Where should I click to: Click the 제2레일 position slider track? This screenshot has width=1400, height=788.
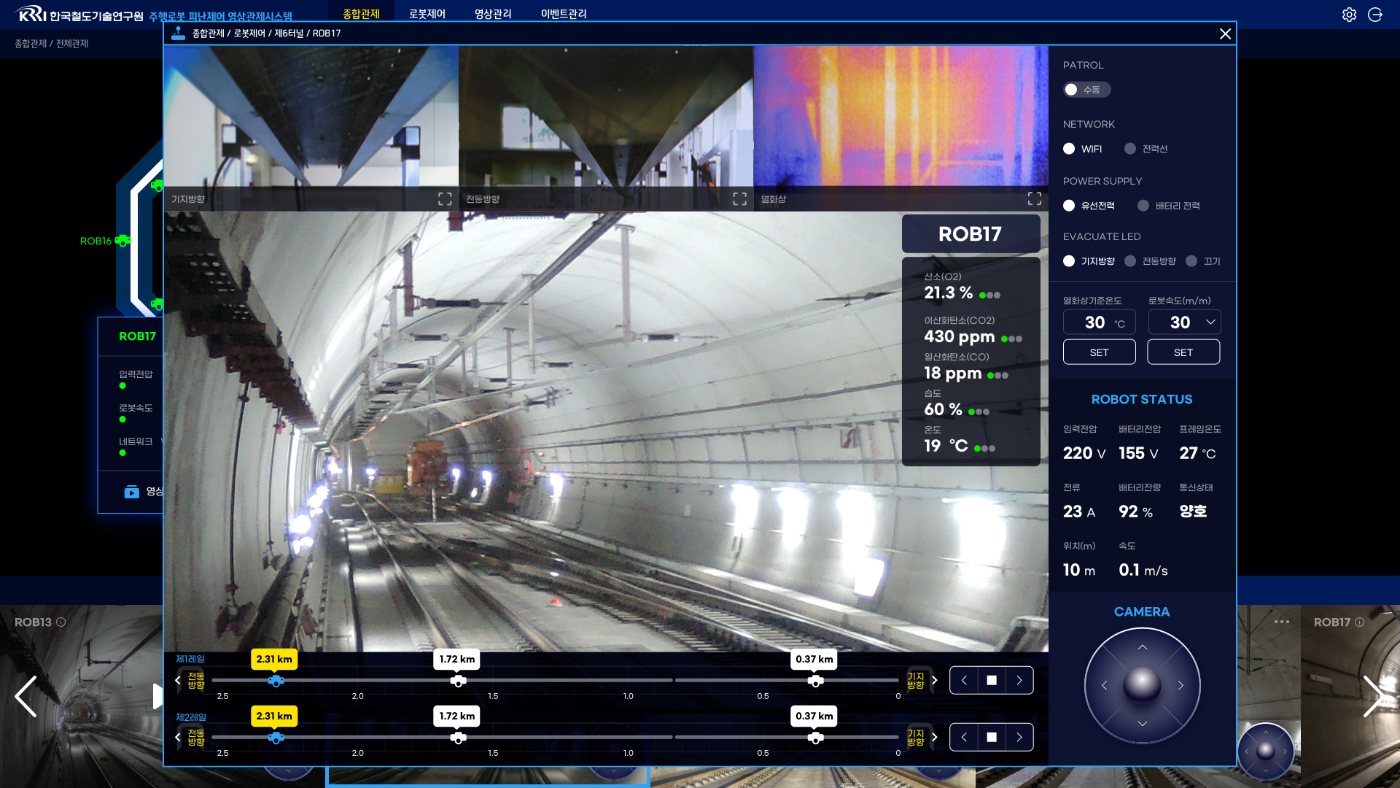coord(555,737)
